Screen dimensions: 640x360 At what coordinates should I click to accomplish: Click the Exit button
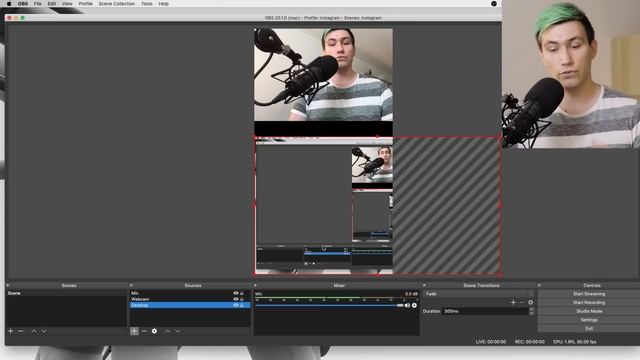click(x=589, y=329)
